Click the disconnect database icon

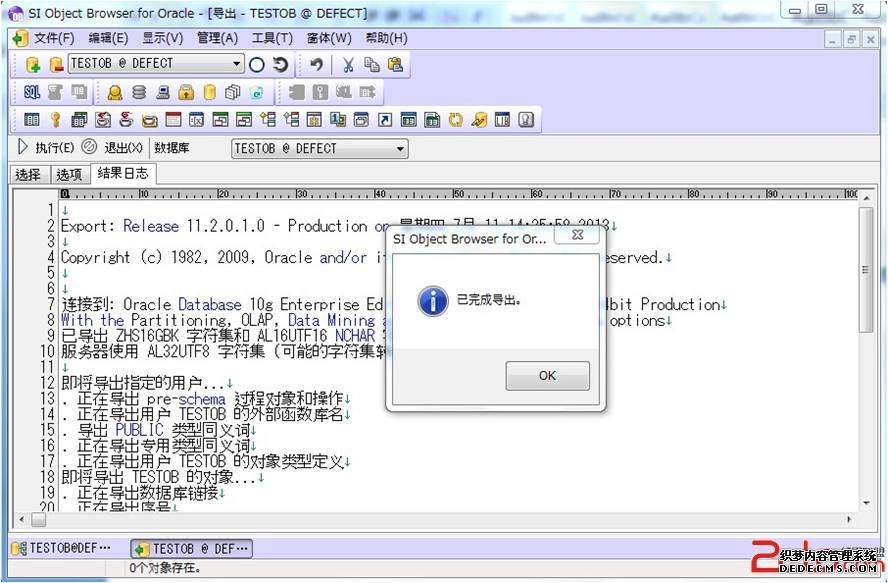(x=56, y=64)
